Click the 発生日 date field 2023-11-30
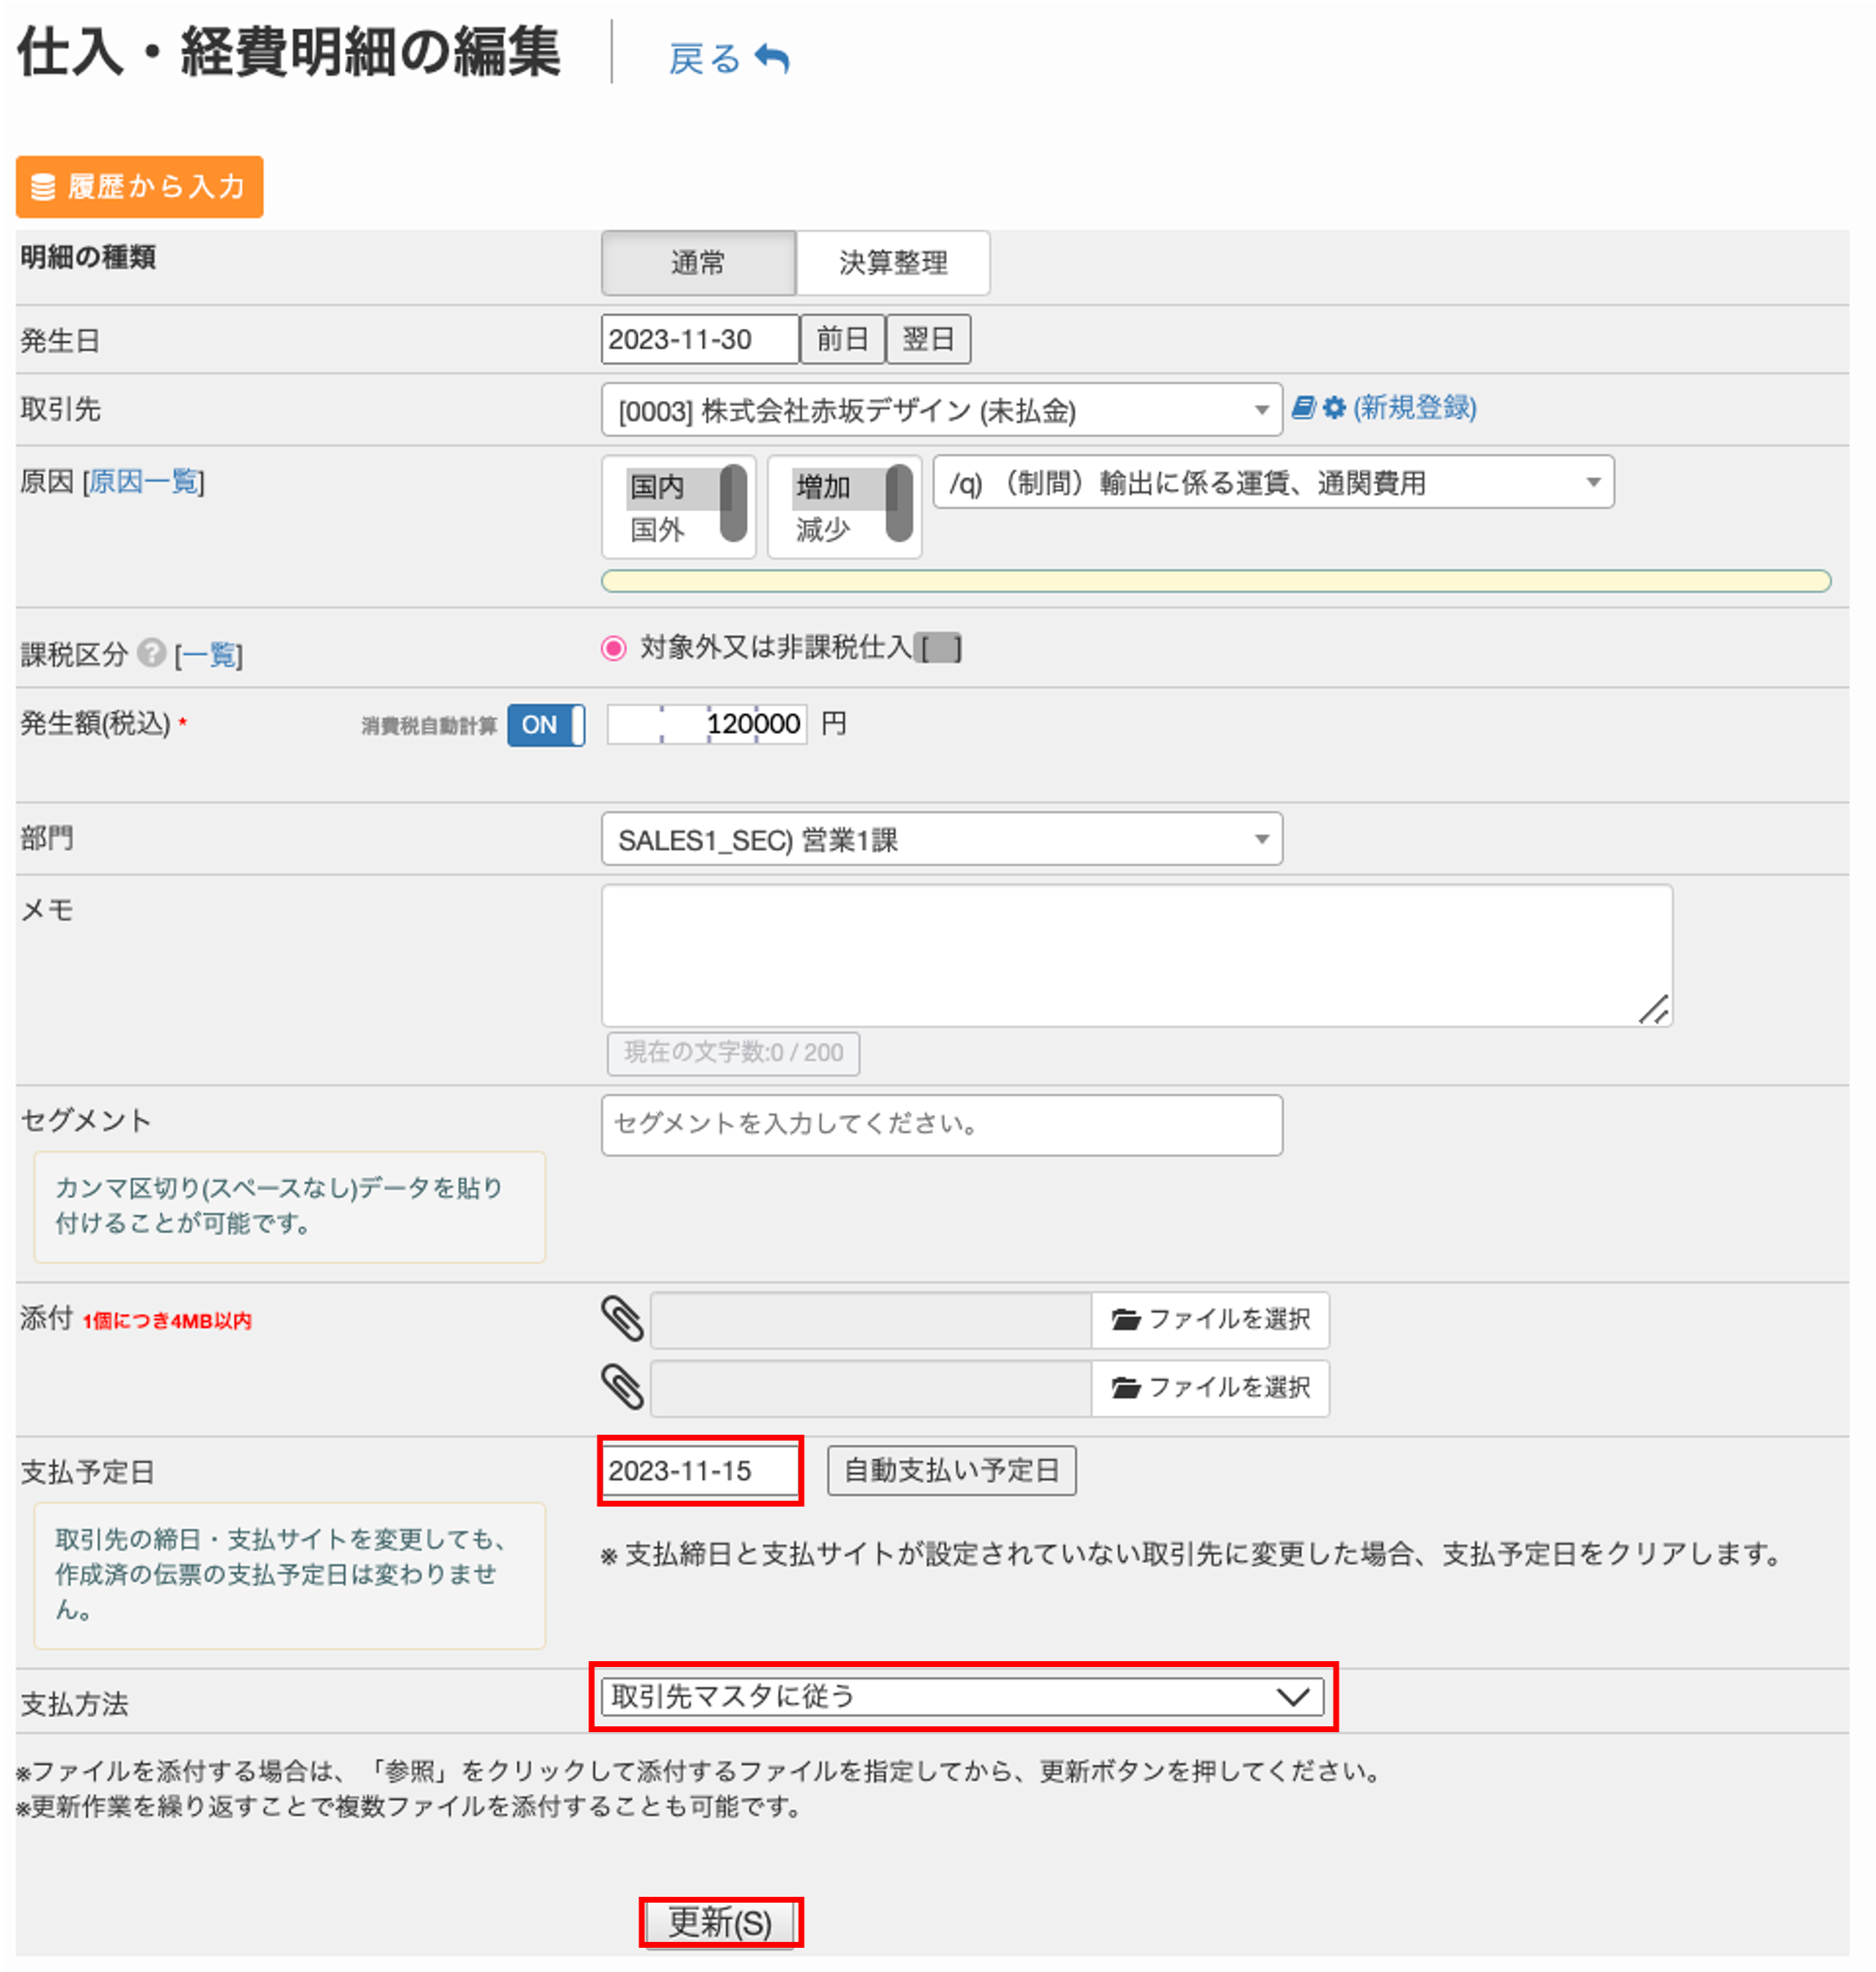The width and height of the screenshot is (1876, 1972). click(699, 340)
